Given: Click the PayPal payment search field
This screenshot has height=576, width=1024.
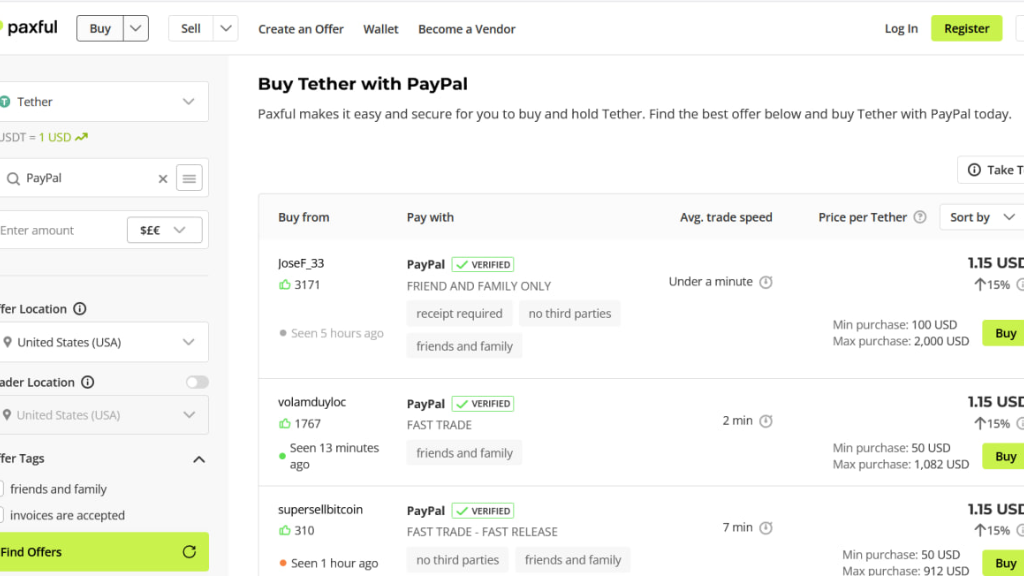Looking at the screenshot, I should (x=88, y=178).
